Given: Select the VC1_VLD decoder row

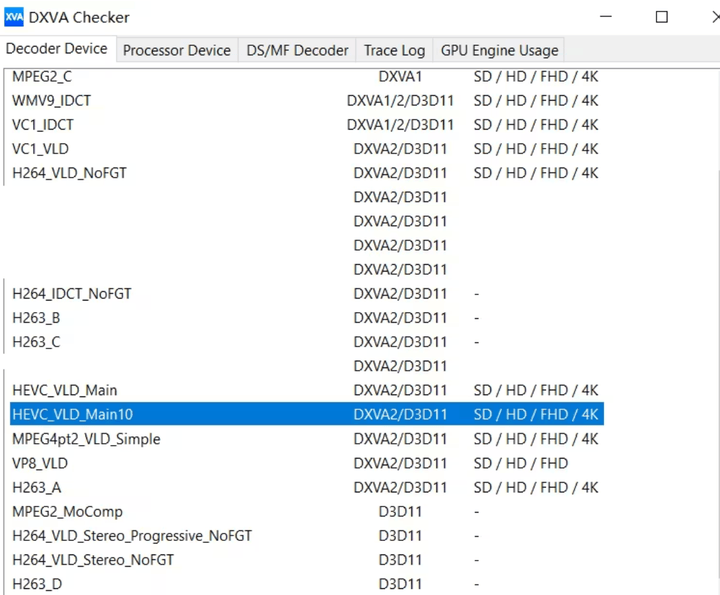Looking at the screenshot, I should (307, 149).
